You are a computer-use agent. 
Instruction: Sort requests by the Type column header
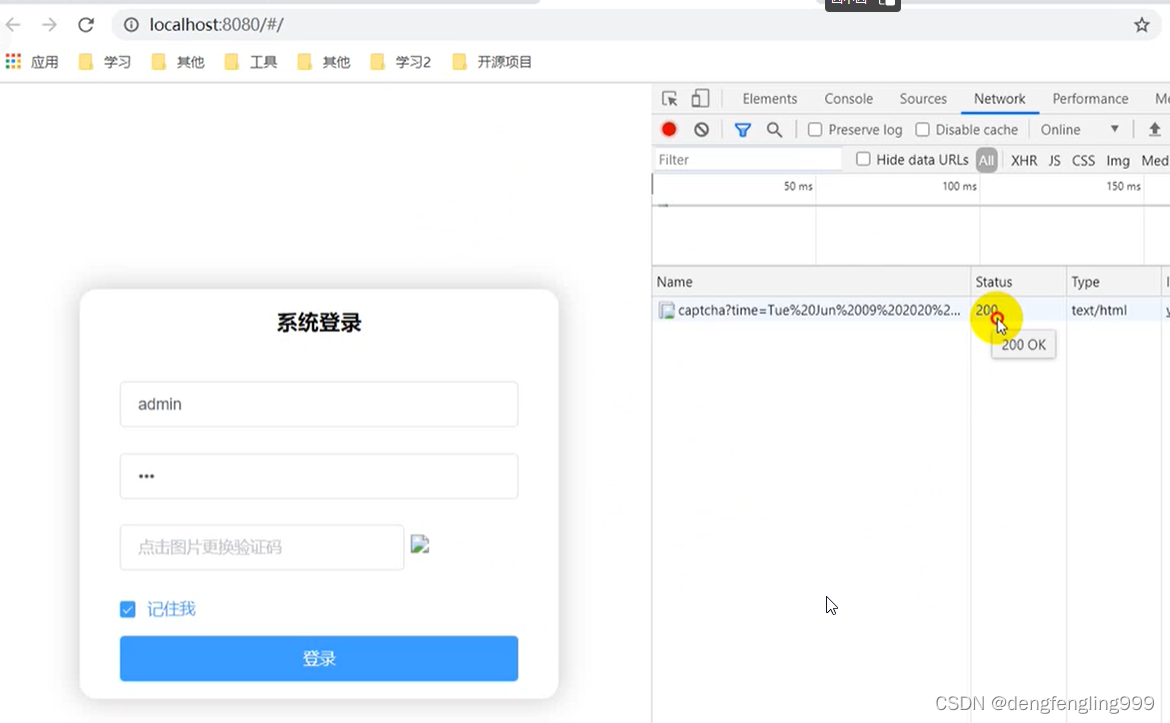1113,282
